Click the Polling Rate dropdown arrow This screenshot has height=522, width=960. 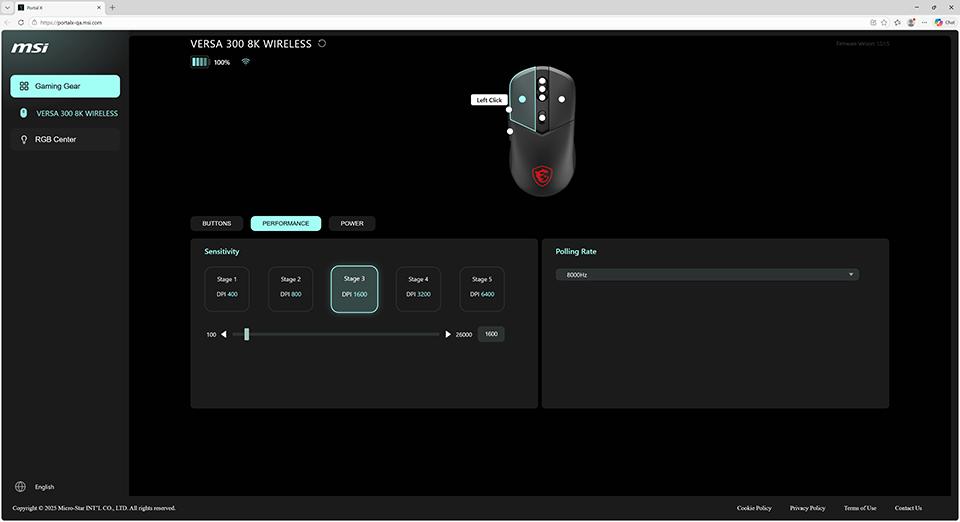coord(851,275)
